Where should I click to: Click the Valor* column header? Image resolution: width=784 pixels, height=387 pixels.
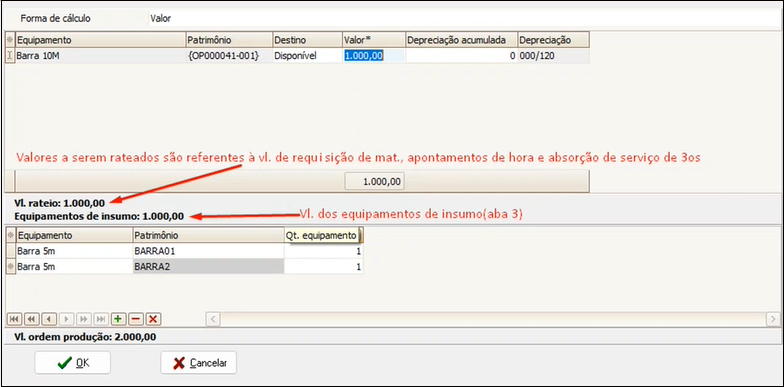374,40
